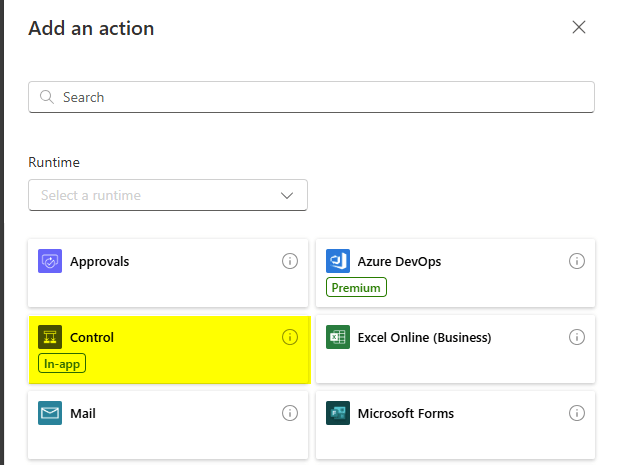Click the Microsoft Forms connector icon
This screenshot has width=619, height=465.
tap(338, 413)
